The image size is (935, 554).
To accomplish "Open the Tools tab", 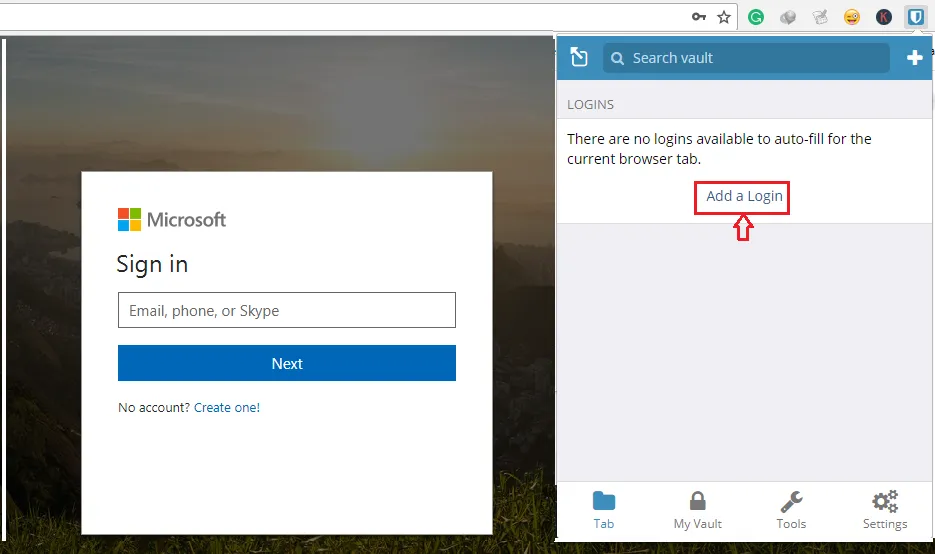I will 791,510.
